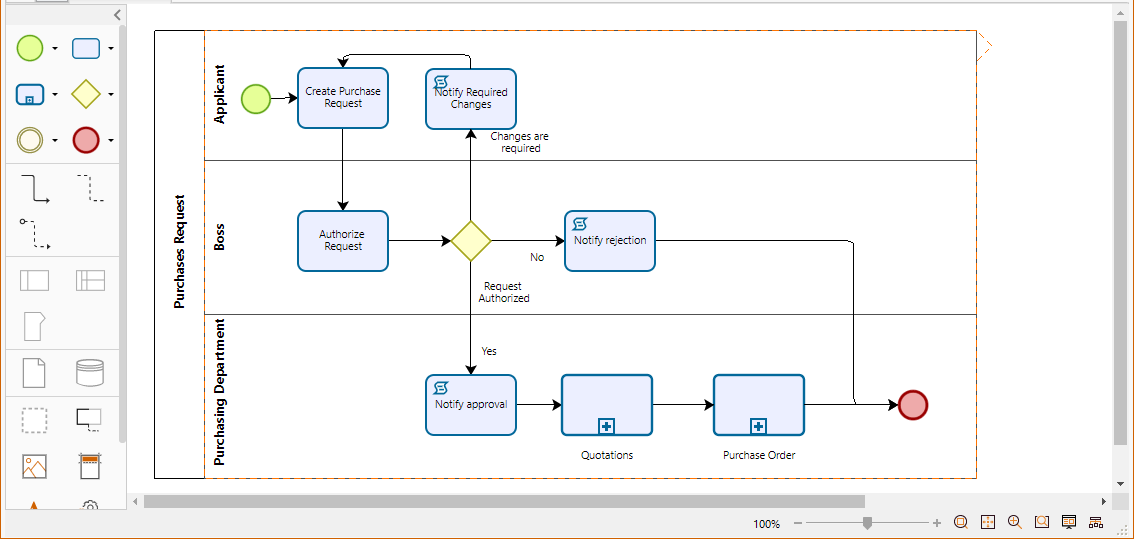
Task: Open presentation mode from the status bar
Action: (x=1070, y=522)
